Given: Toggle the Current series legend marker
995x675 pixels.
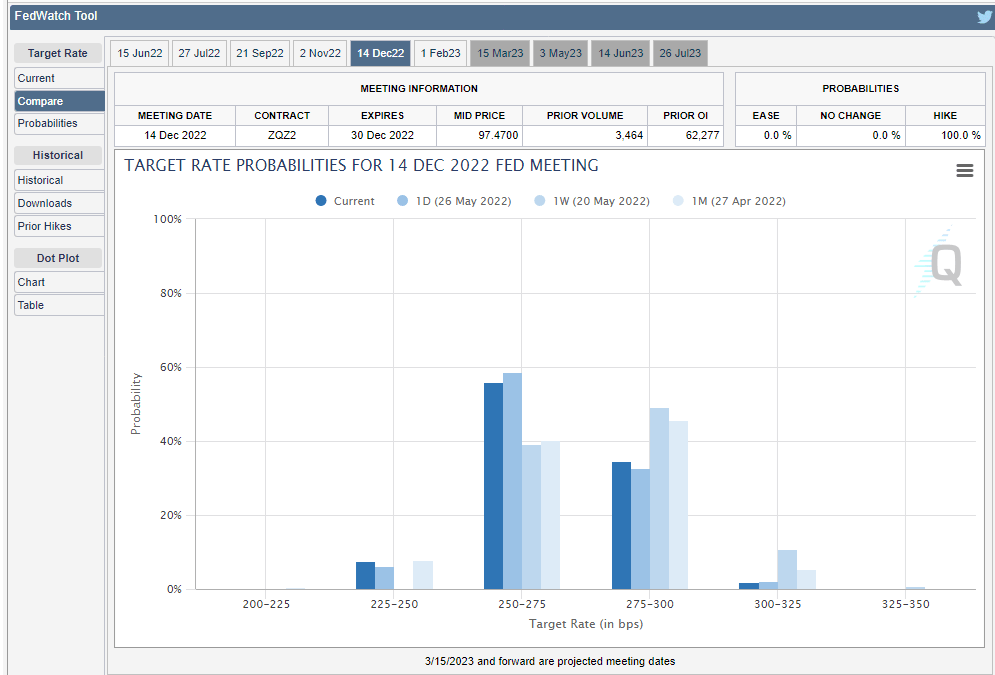Looking at the screenshot, I should click(321, 201).
